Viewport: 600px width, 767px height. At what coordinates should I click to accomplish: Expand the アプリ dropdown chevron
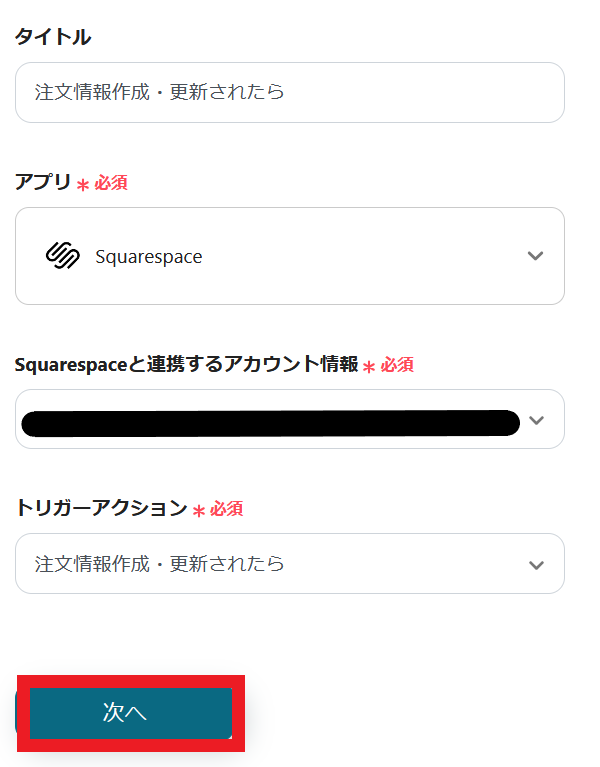[535, 256]
